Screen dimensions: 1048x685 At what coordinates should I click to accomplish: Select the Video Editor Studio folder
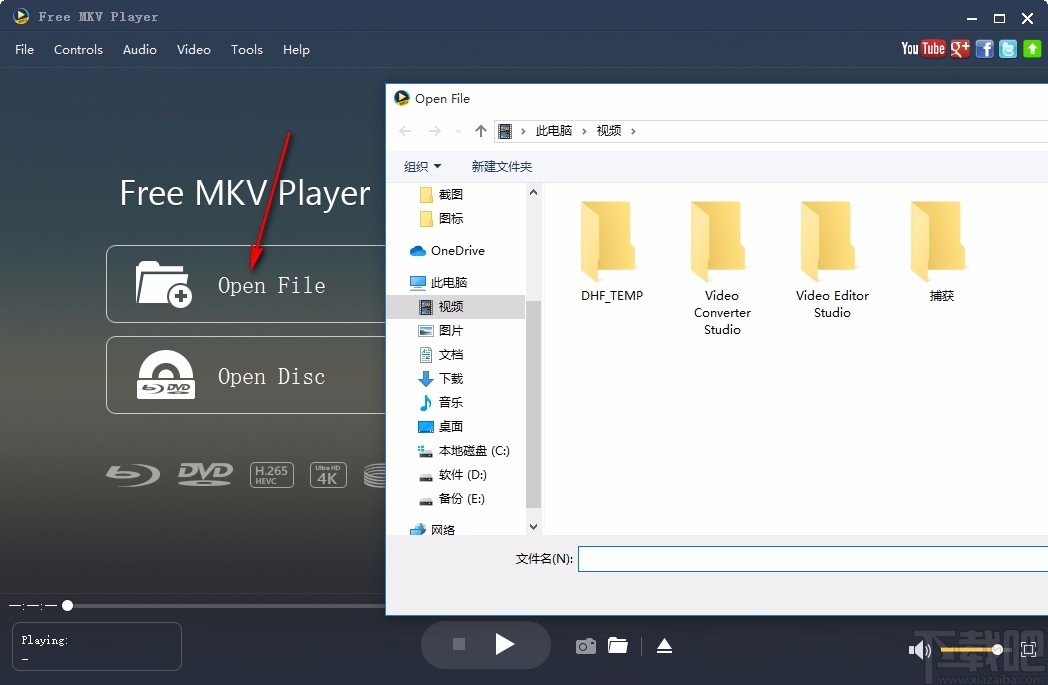tap(832, 261)
